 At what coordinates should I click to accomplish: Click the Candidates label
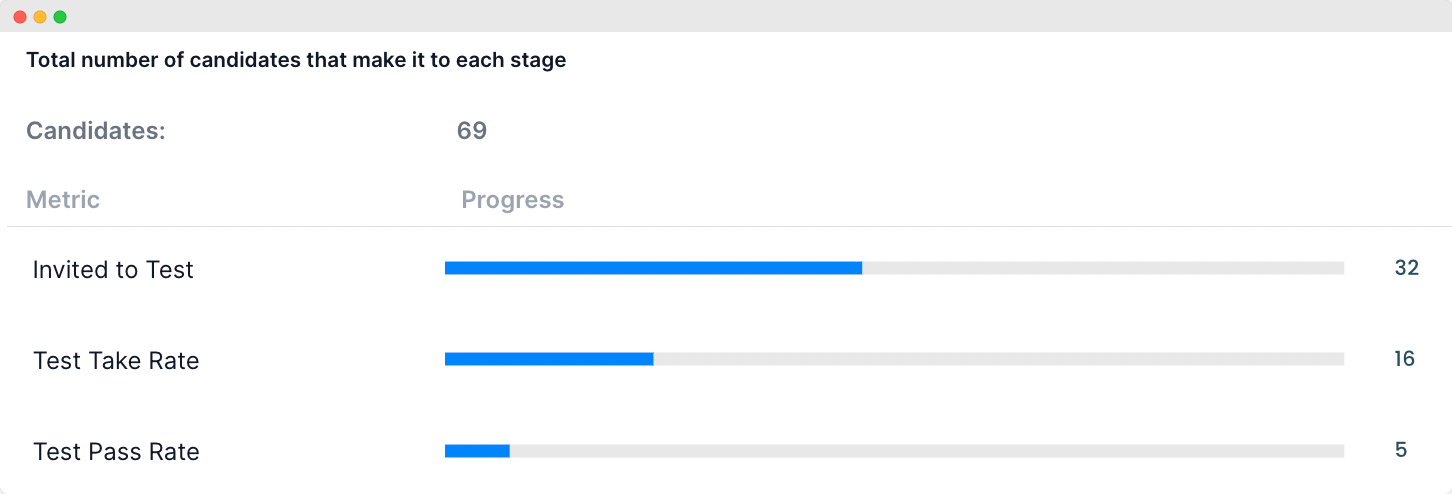tap(96, 131)
